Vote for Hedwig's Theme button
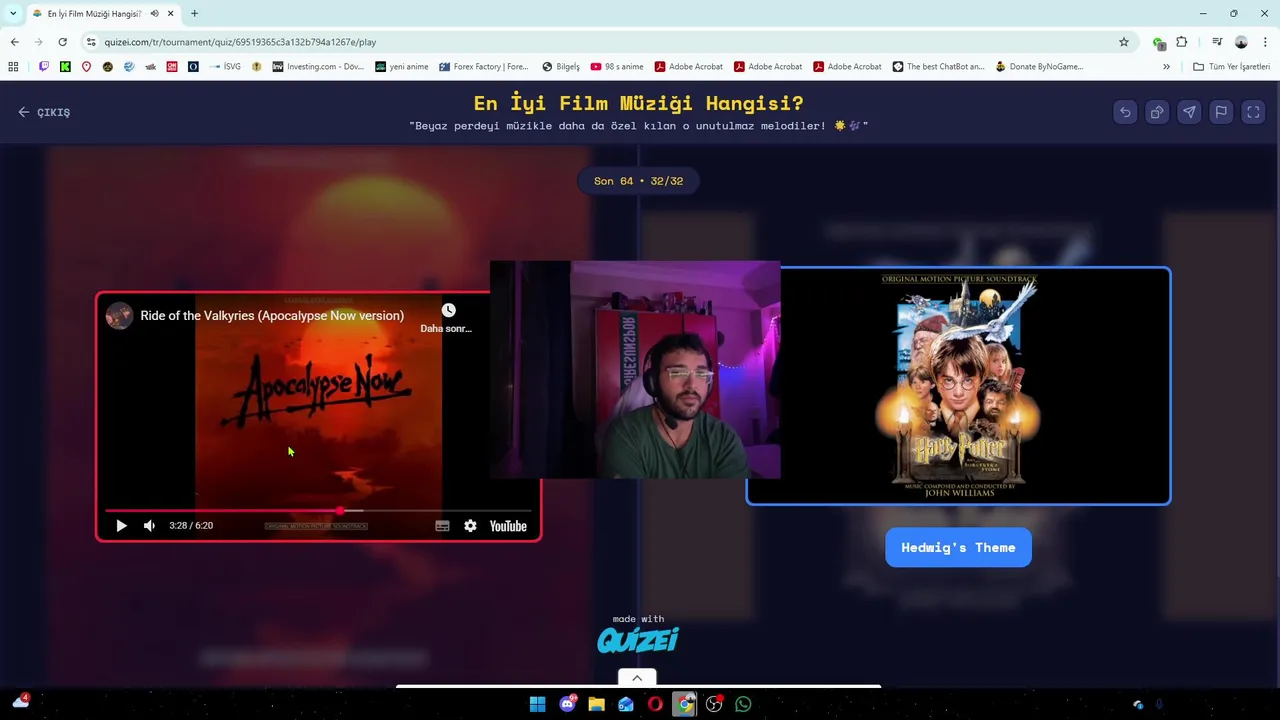 click(x=958, y=548)
